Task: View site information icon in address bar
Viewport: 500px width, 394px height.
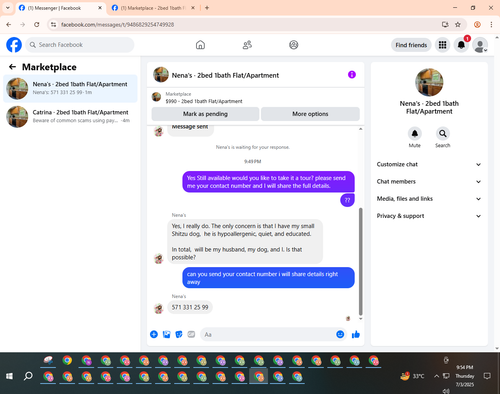Action: point(54,25)
